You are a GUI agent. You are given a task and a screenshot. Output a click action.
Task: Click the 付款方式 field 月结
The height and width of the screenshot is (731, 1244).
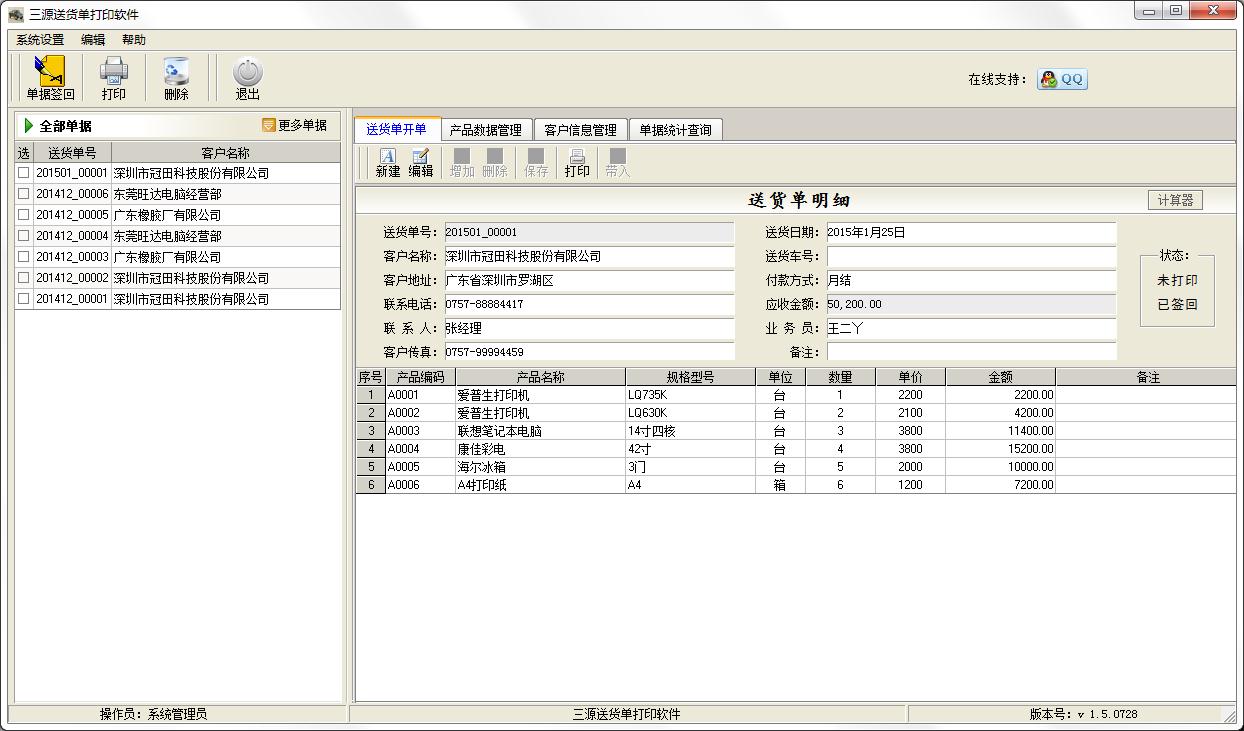(971, 280)
